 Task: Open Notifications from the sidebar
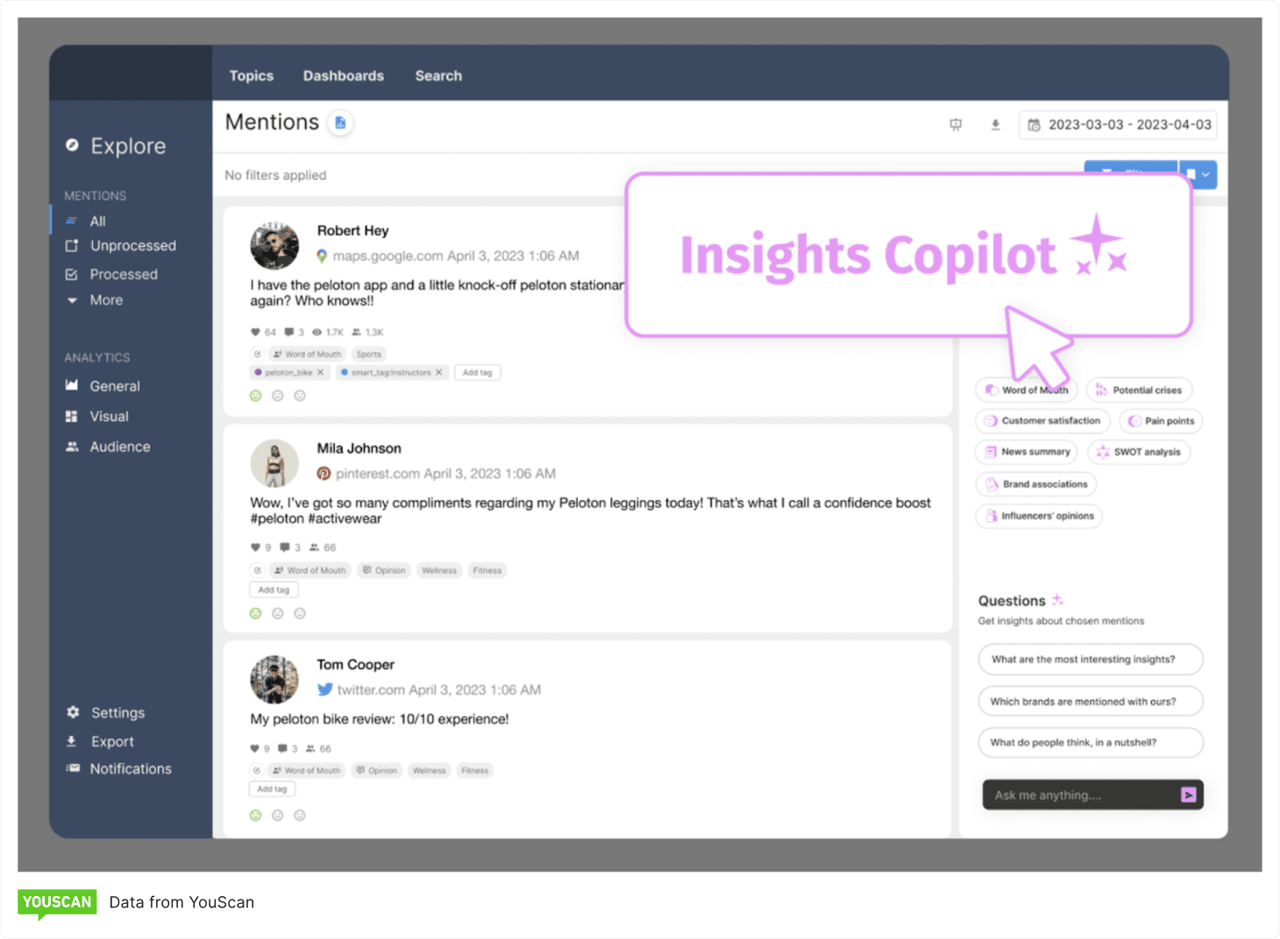click(128, 768)
